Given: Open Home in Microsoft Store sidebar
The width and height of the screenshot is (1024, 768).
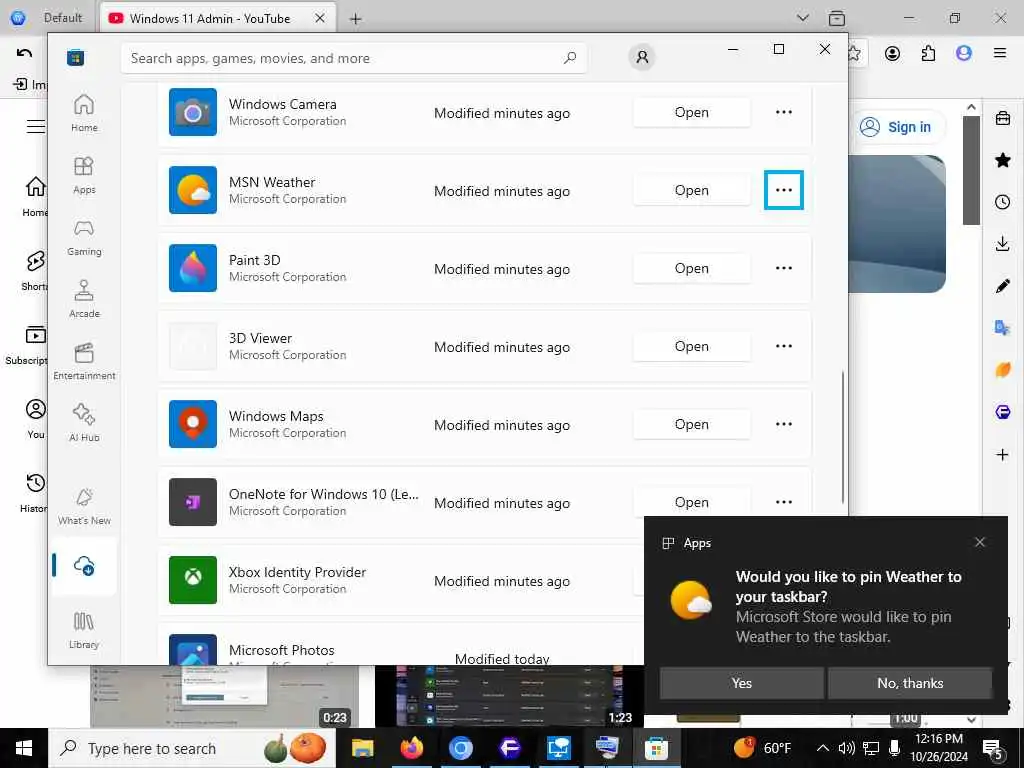Looking at the screenshot, I should [x=84, y=113].
